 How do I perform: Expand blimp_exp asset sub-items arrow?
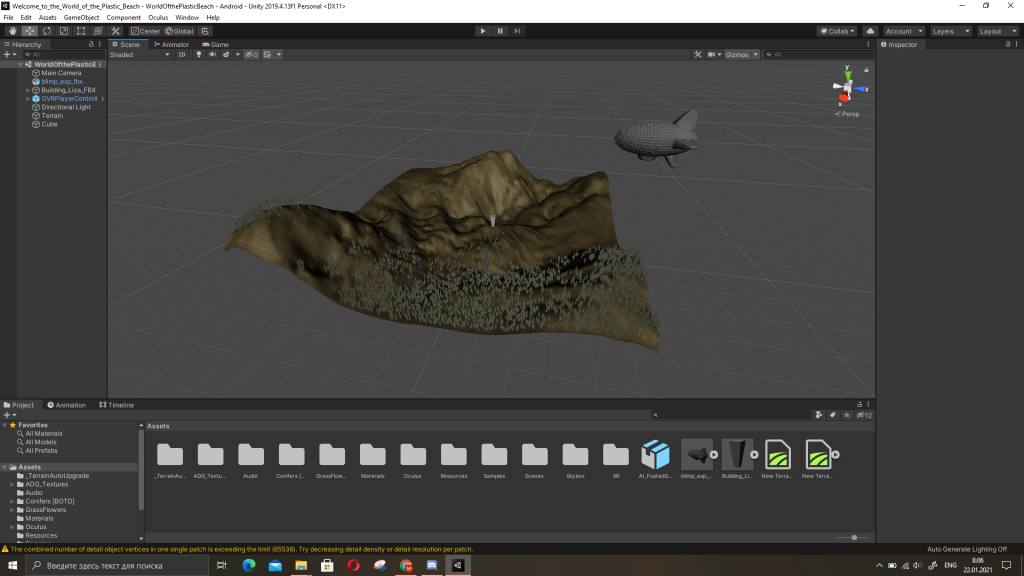click(x=714, y=455)
